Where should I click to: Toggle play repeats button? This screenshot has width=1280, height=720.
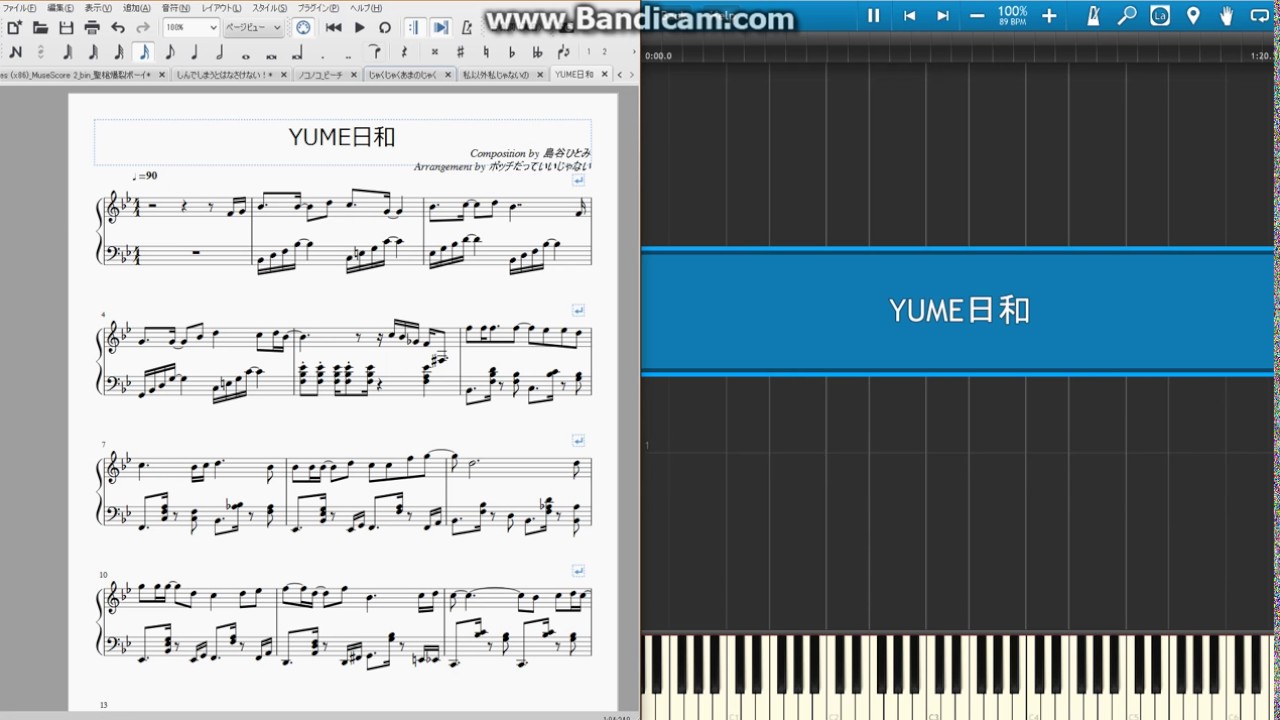(x=414, y=28)
